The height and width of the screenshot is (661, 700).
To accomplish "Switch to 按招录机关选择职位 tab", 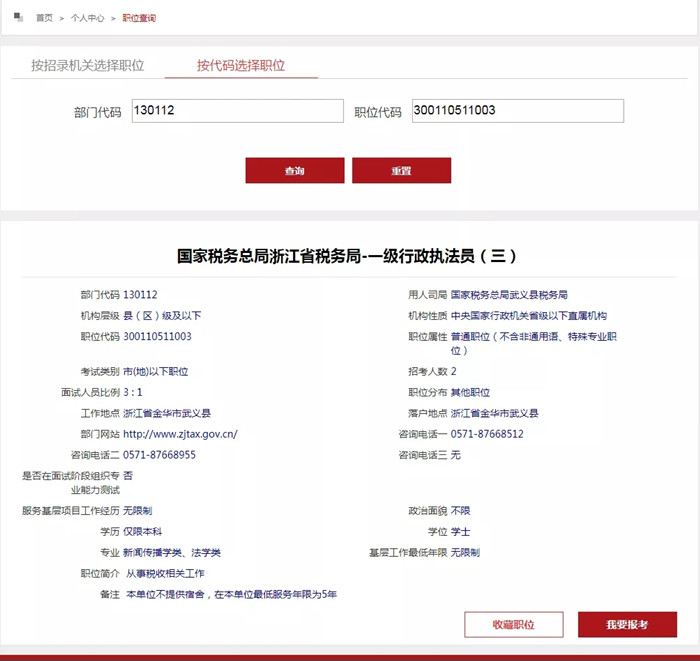I will click(x=88, y=65).
